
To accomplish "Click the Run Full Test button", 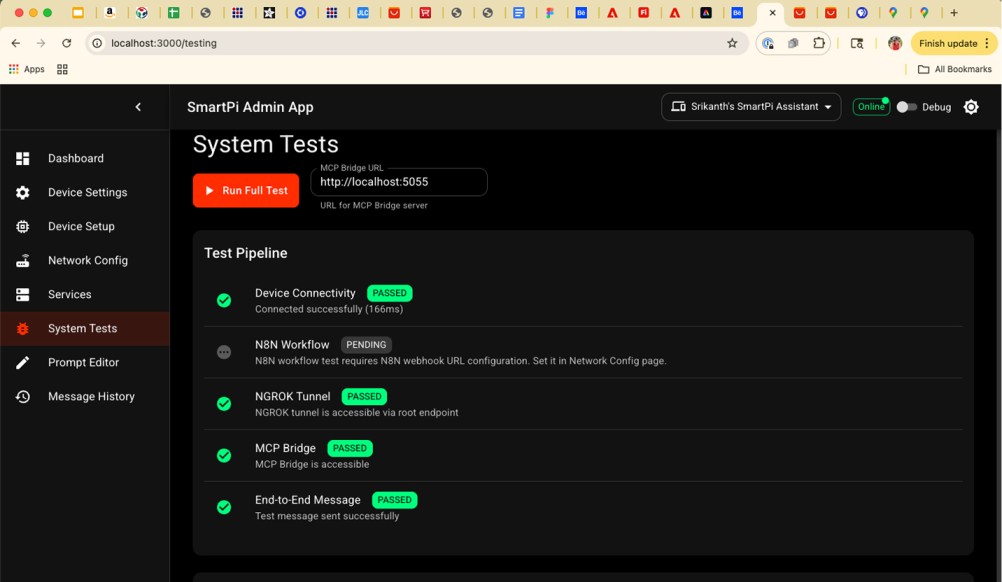I will coord(245,190).
